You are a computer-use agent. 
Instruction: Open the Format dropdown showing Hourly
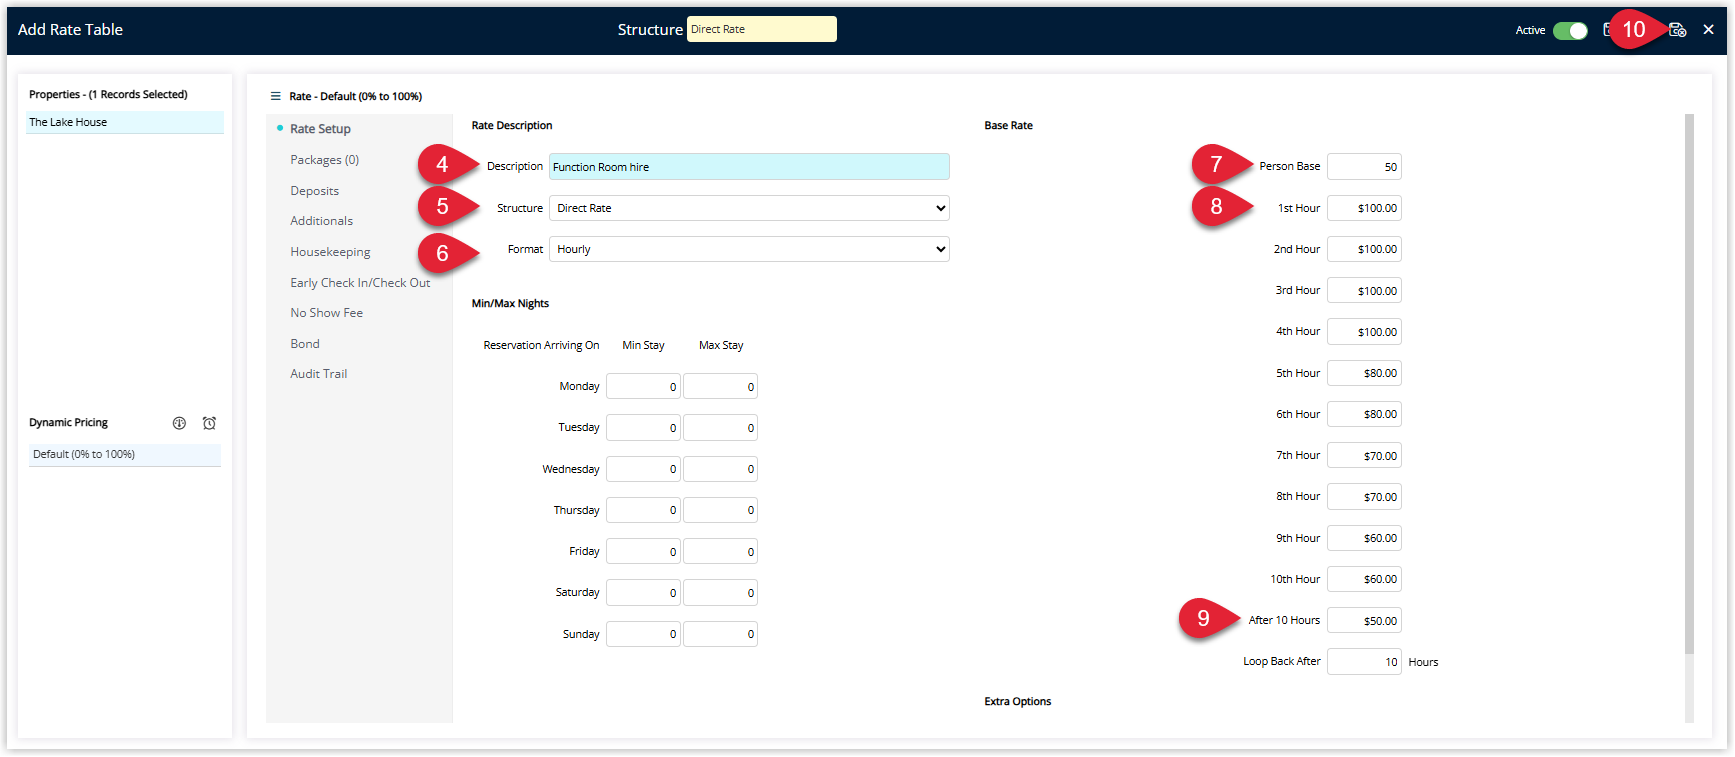point(749,249)
